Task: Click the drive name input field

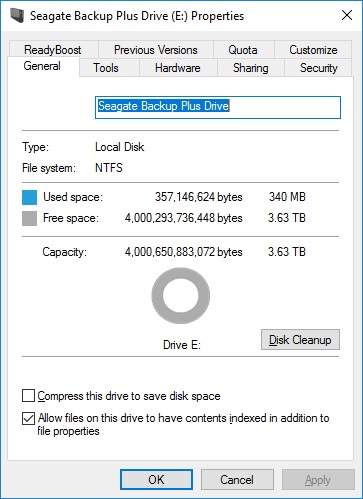Action: point(218,107)
